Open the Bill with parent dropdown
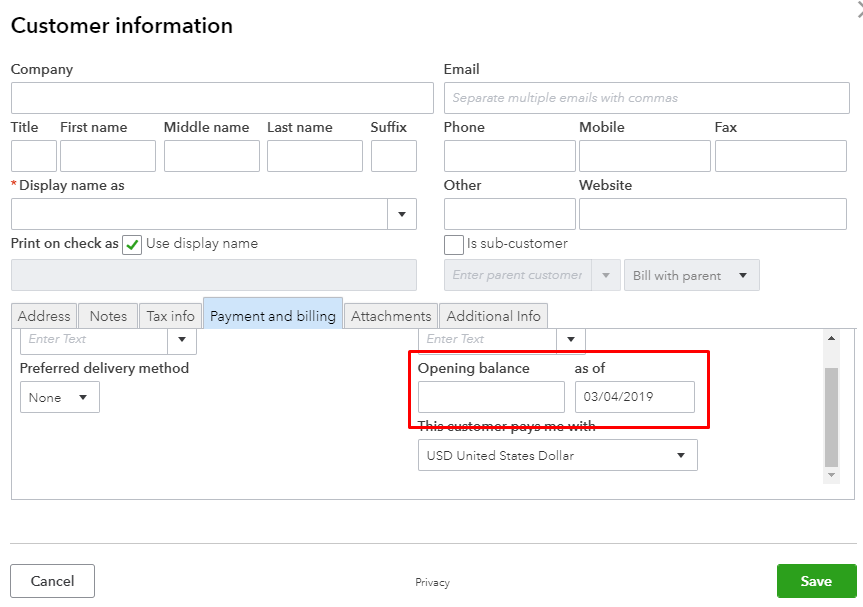Viewport: 863px width, 607px height. 691,275
